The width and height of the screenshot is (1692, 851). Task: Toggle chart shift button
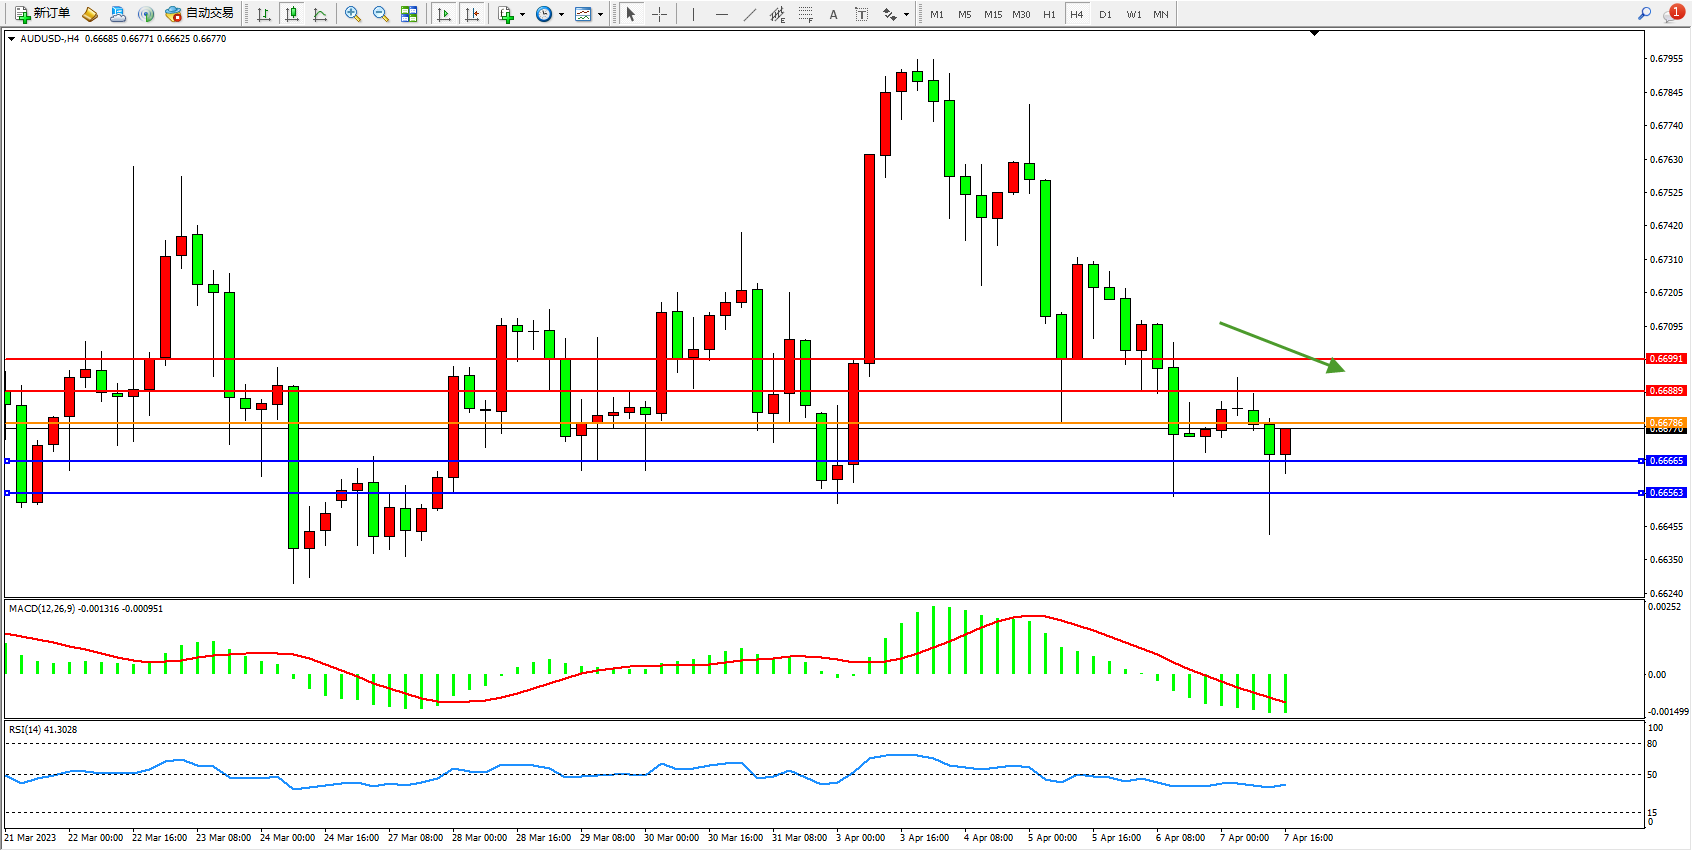[472, 14]
